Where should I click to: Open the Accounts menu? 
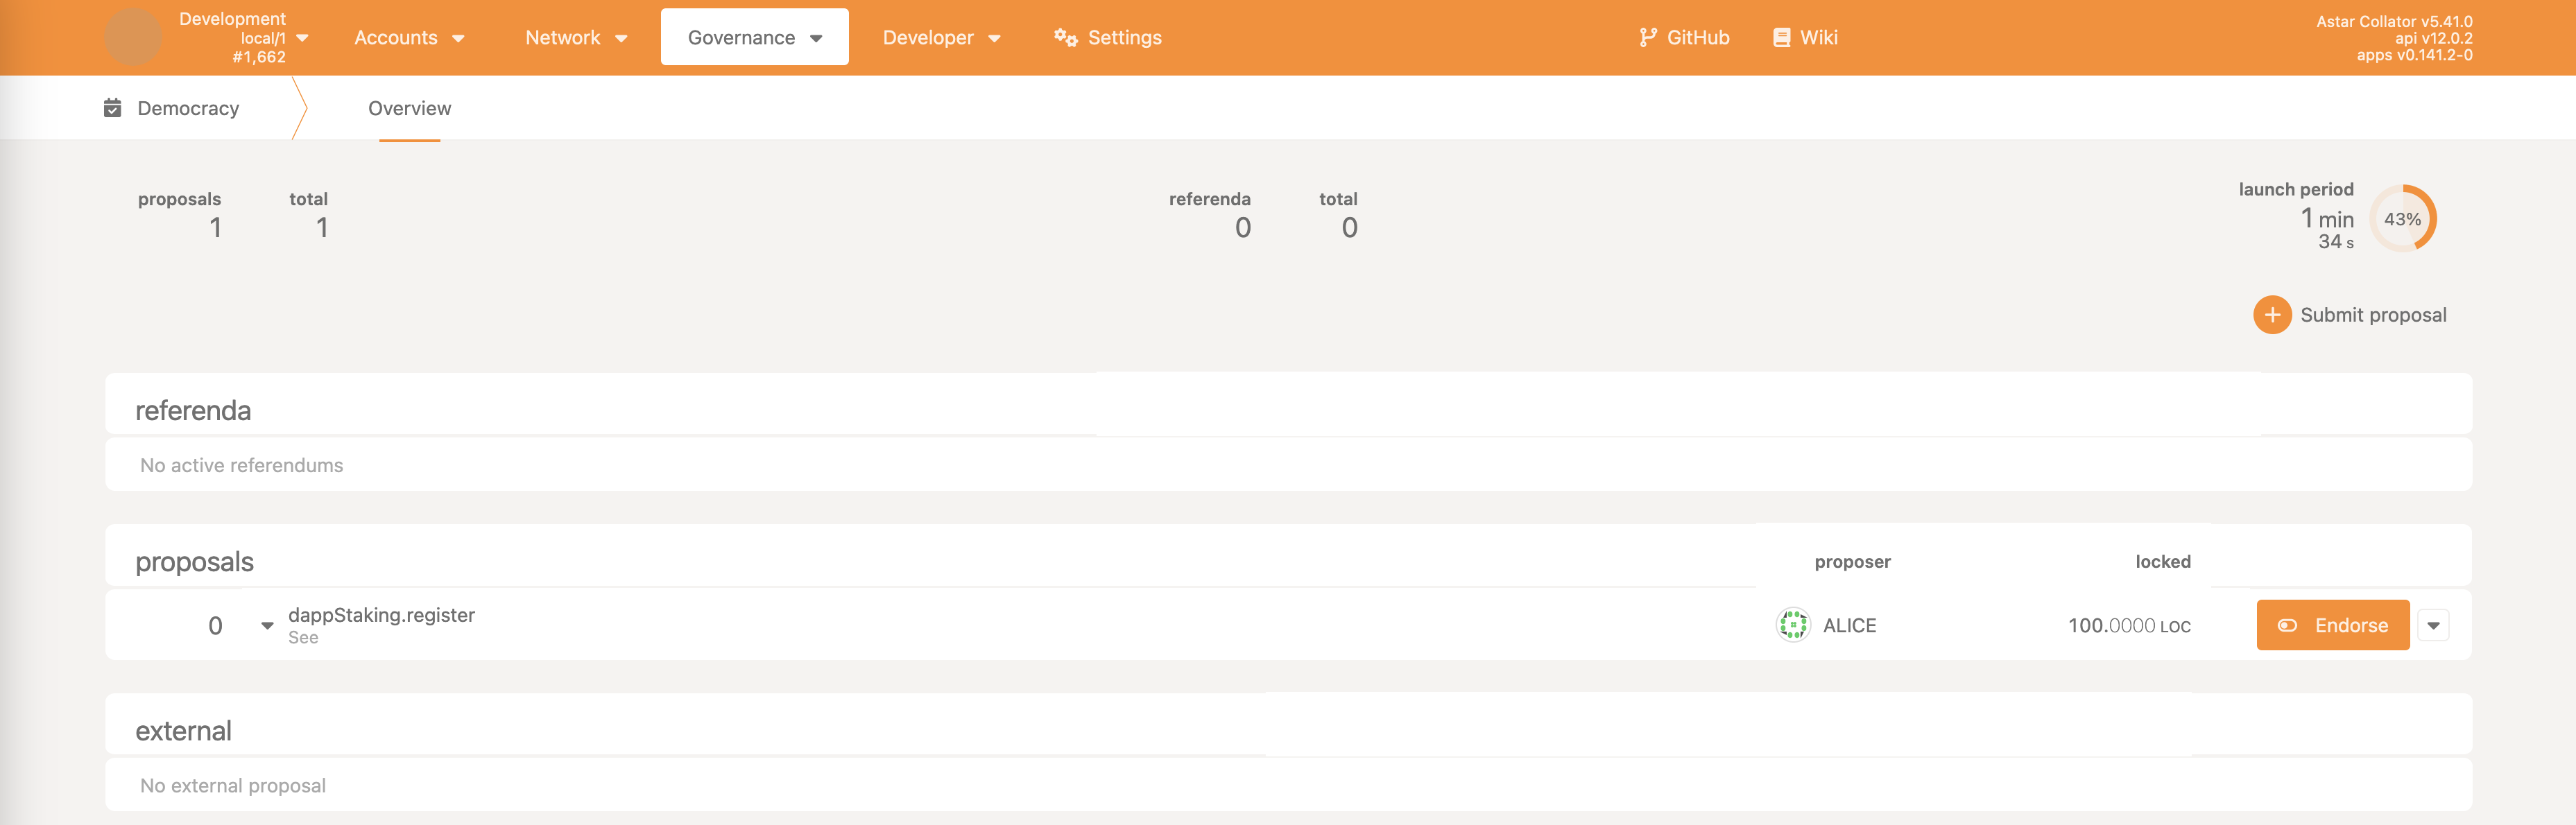click(409, 38)
